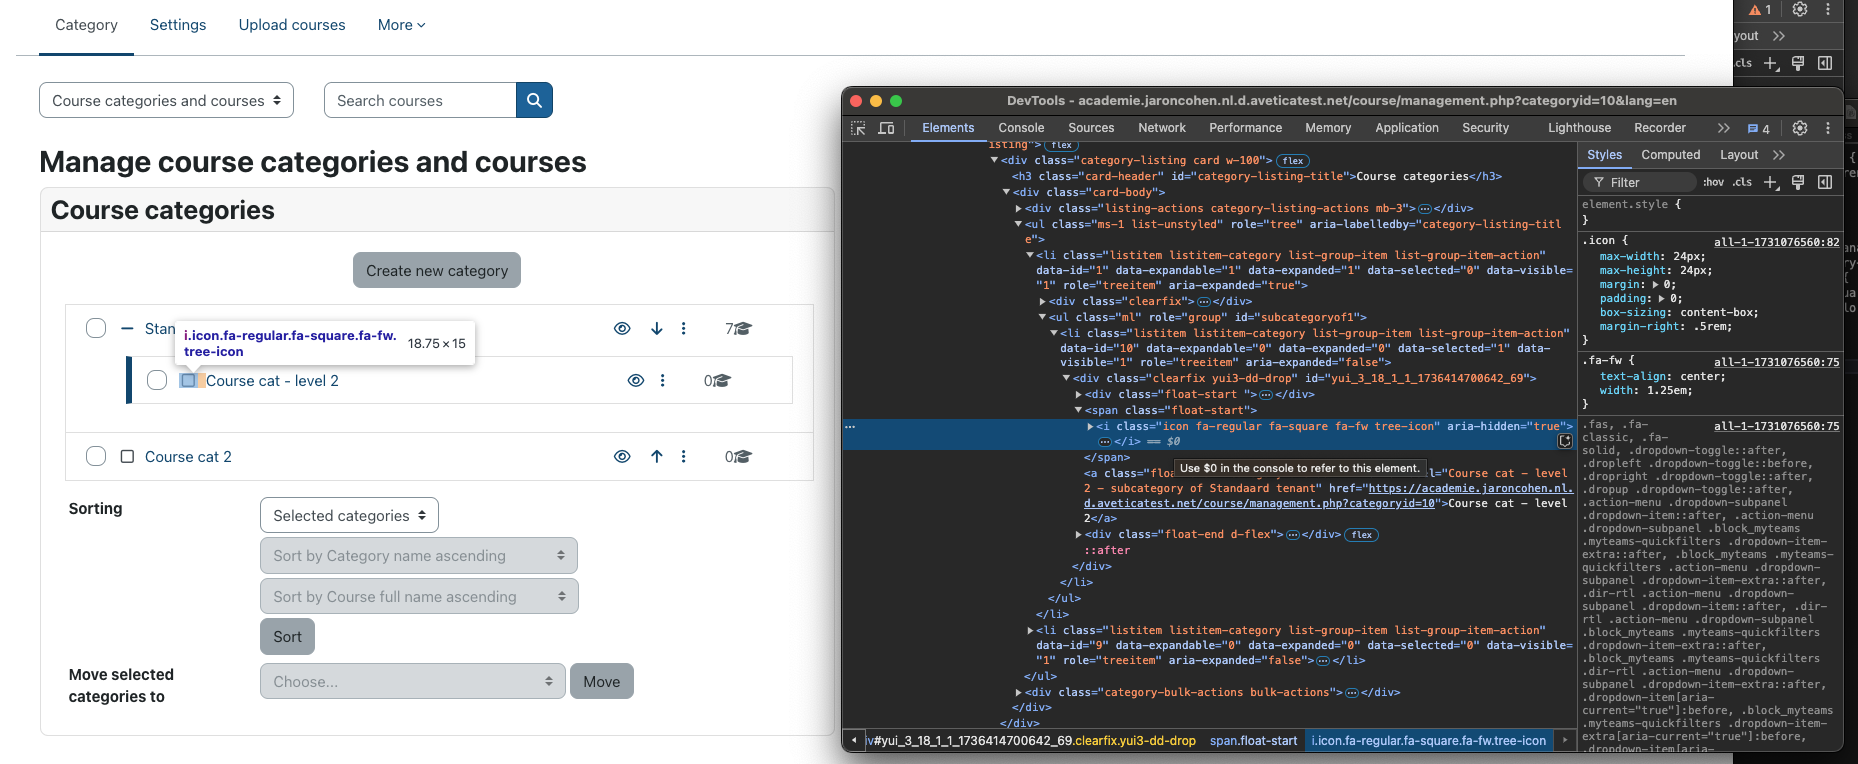Image resolution: width=1858 pixels, height=764 pixels.
Task: Click the flex badge next to category-listing div
Action: pyautogui.click(x=1293, y=160)
